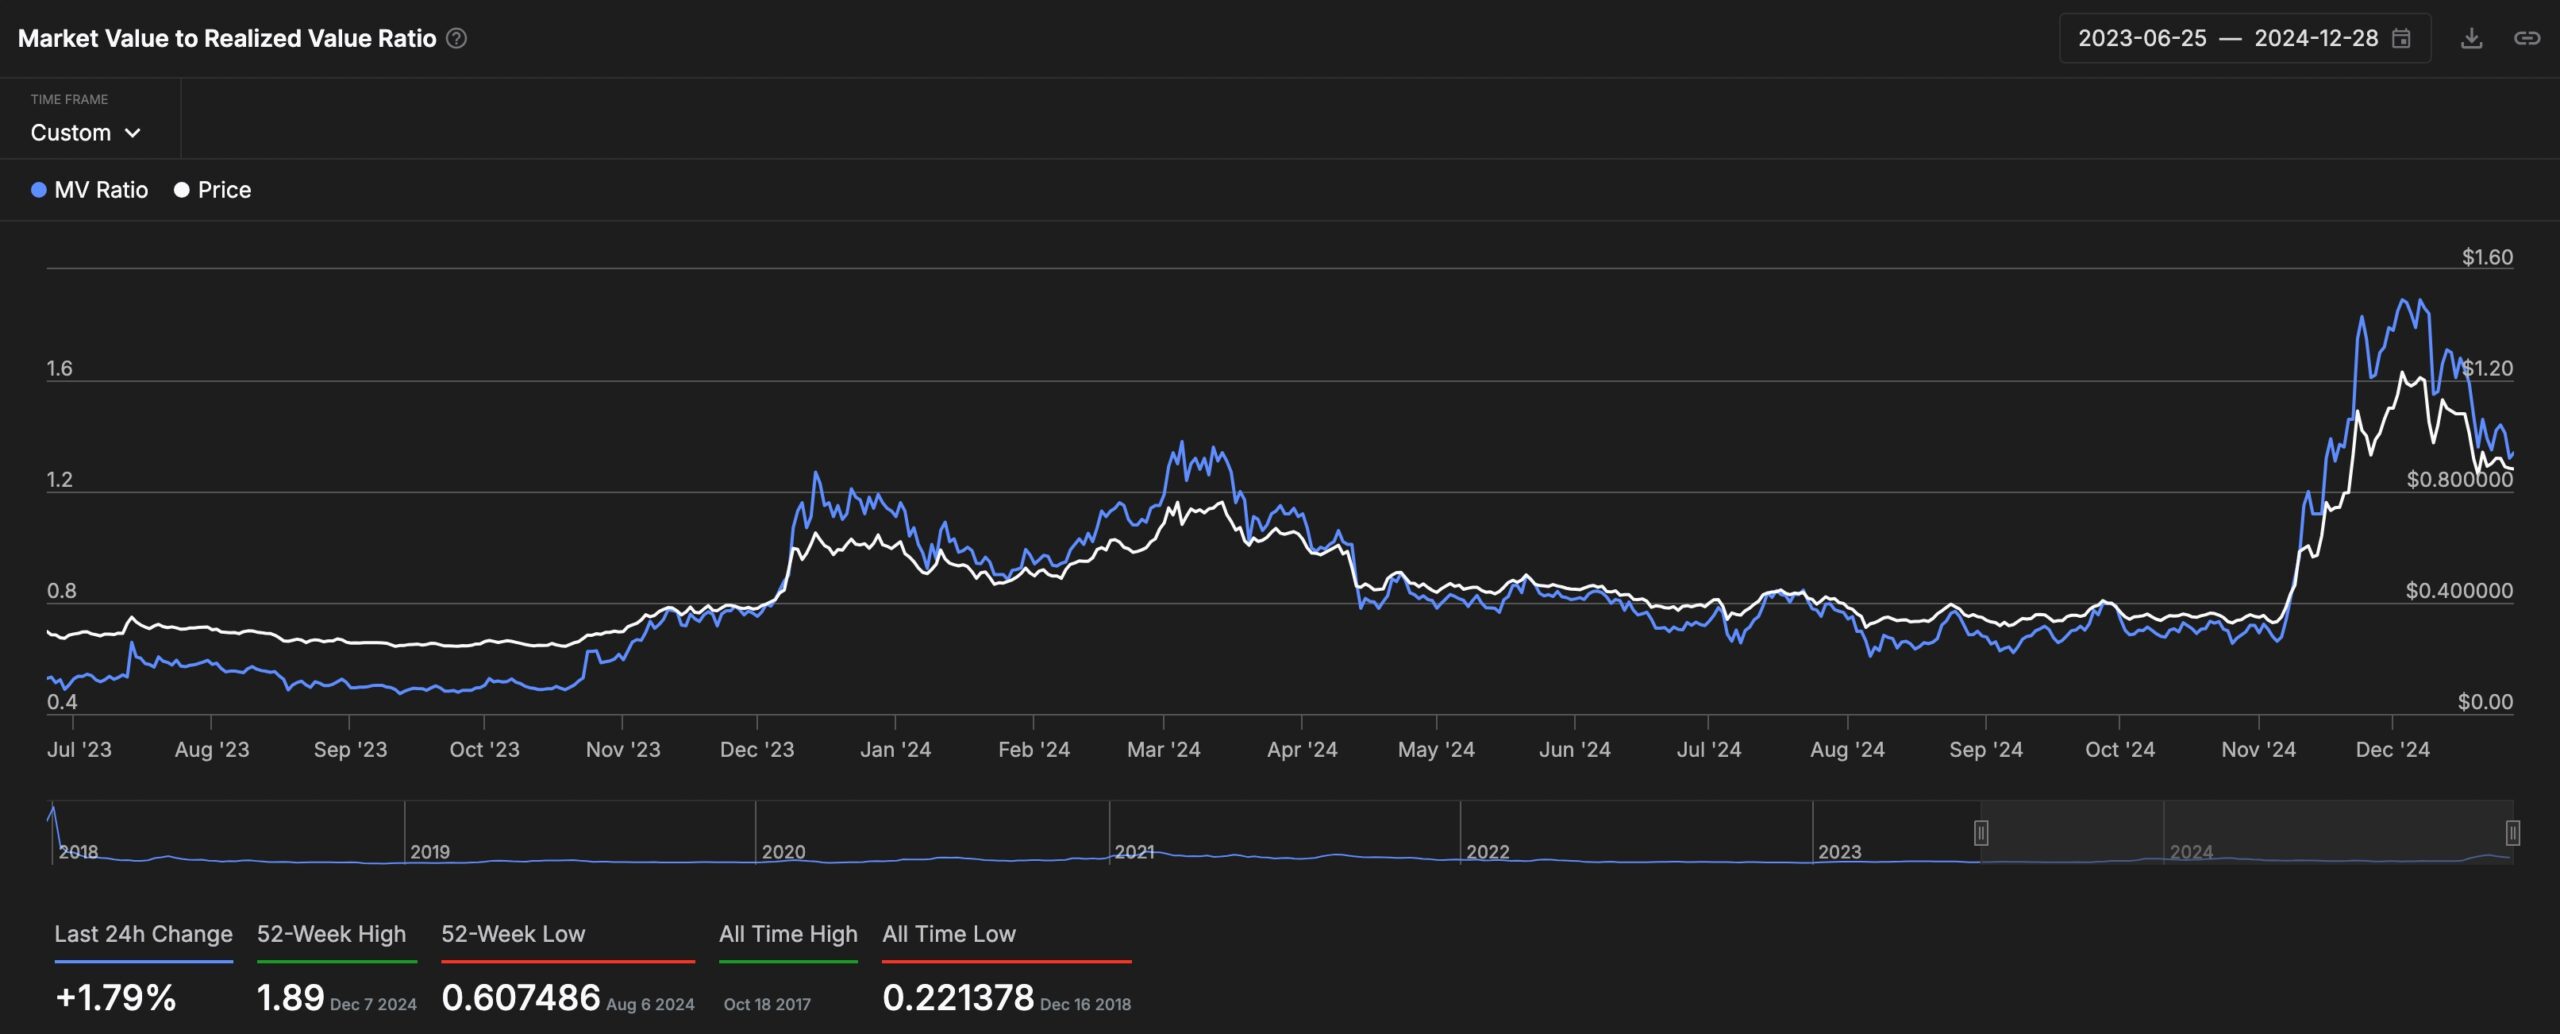This screenshot has height=1034, width=2560.
Task: Grab the left range slider handle
Action: coord(1981,832)
